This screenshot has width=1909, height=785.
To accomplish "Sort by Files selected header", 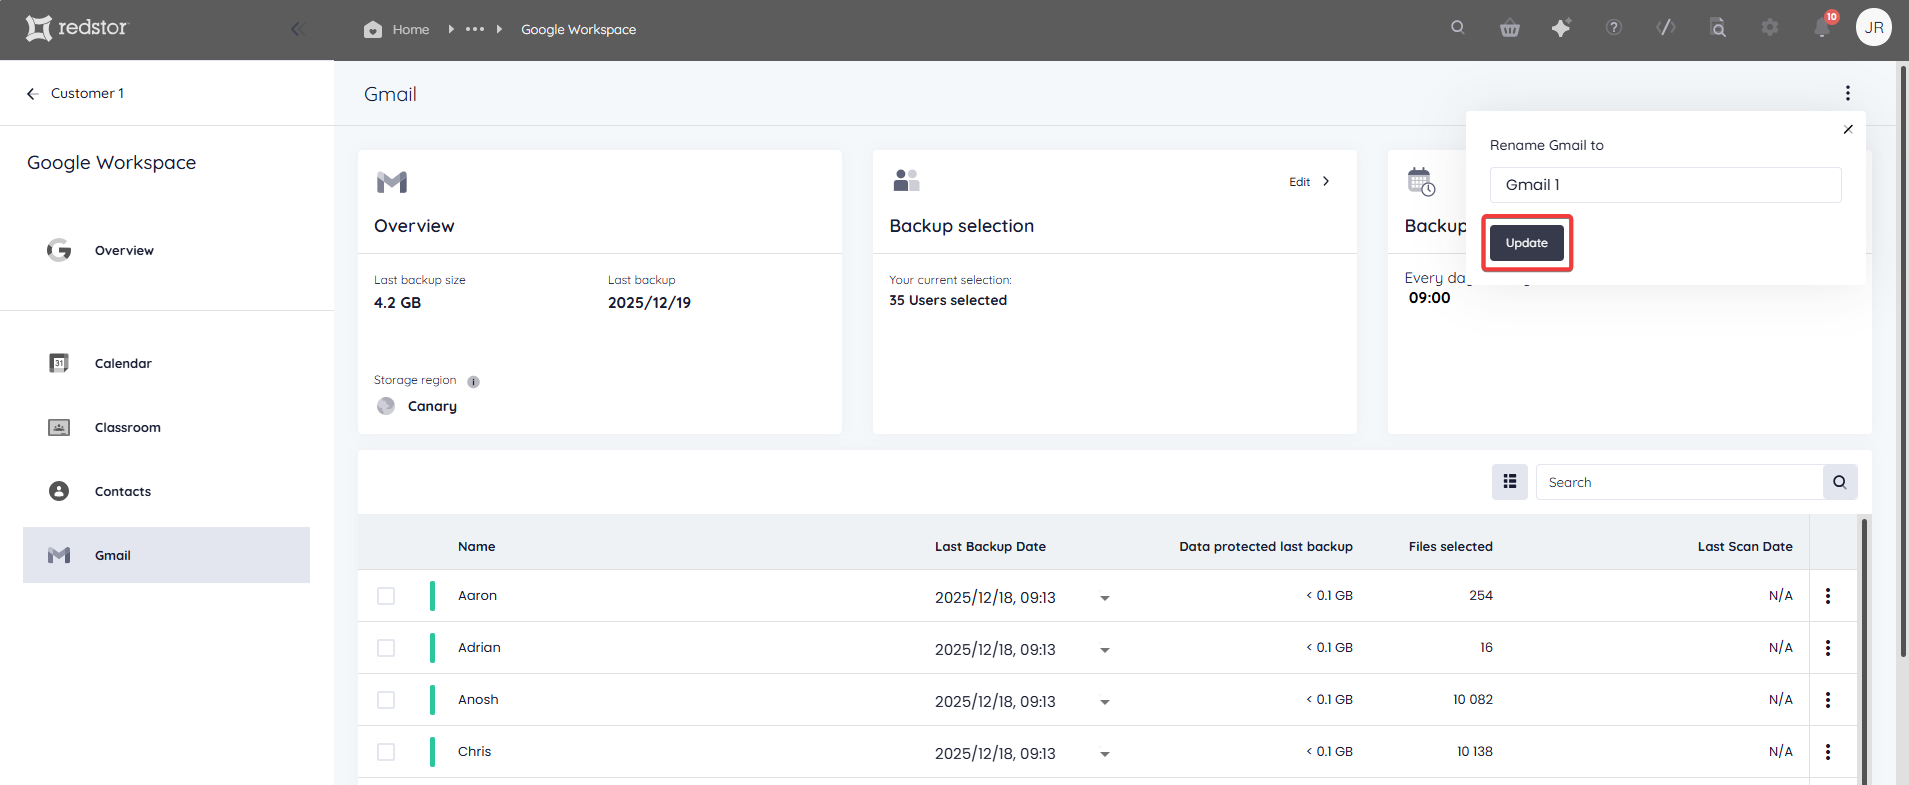I will [1450, 546].
